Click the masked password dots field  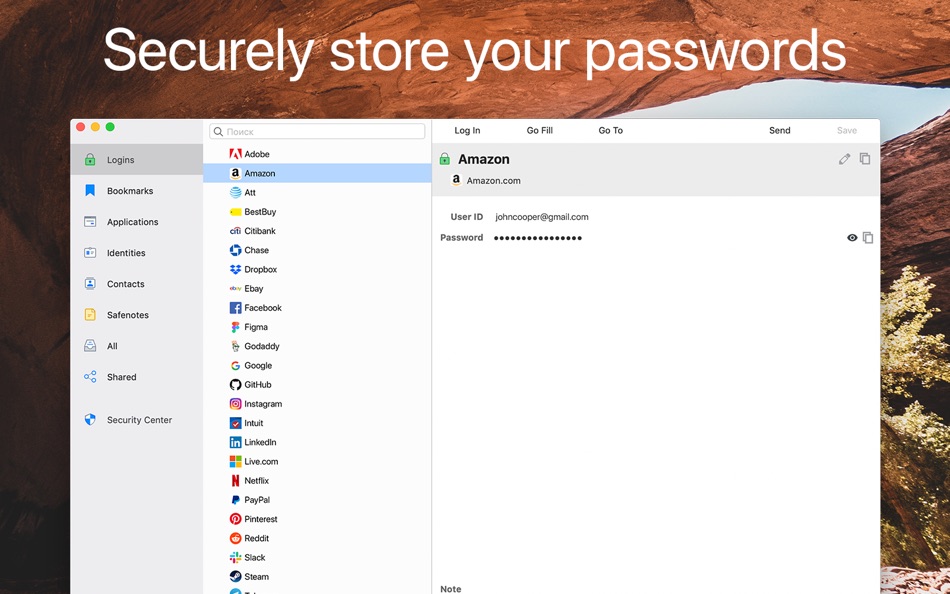[538, 238]
